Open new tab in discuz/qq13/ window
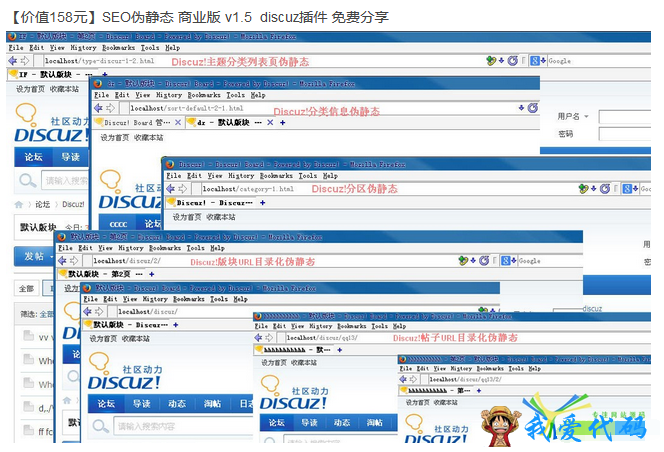664x452 pixels. (340, 350)
